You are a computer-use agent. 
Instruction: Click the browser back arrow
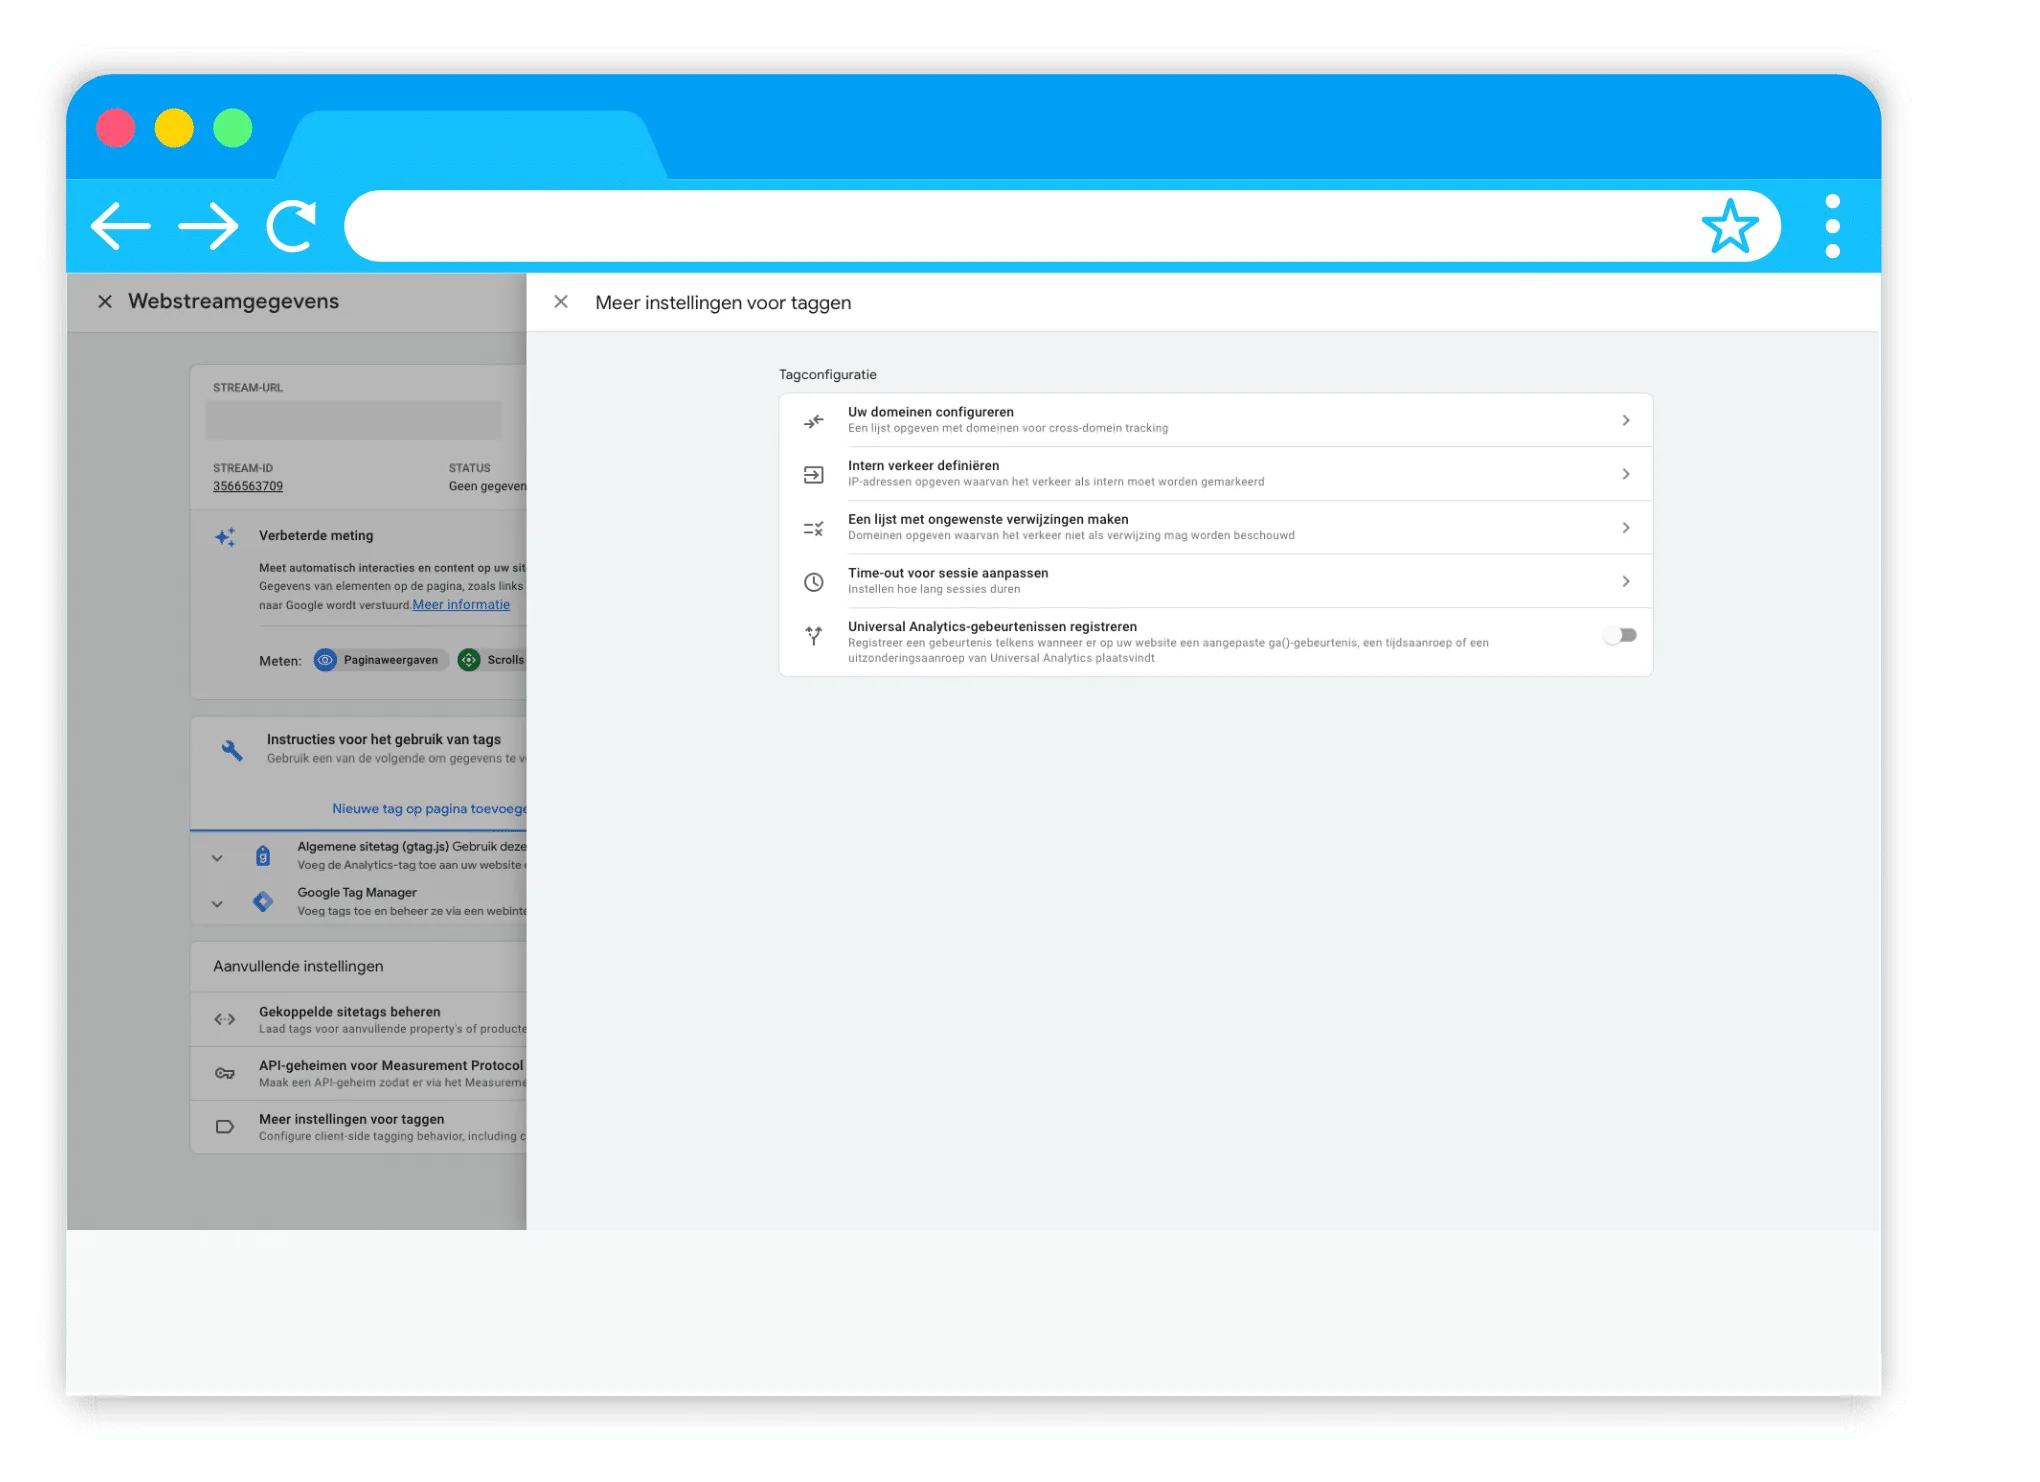tap(121, 226)
